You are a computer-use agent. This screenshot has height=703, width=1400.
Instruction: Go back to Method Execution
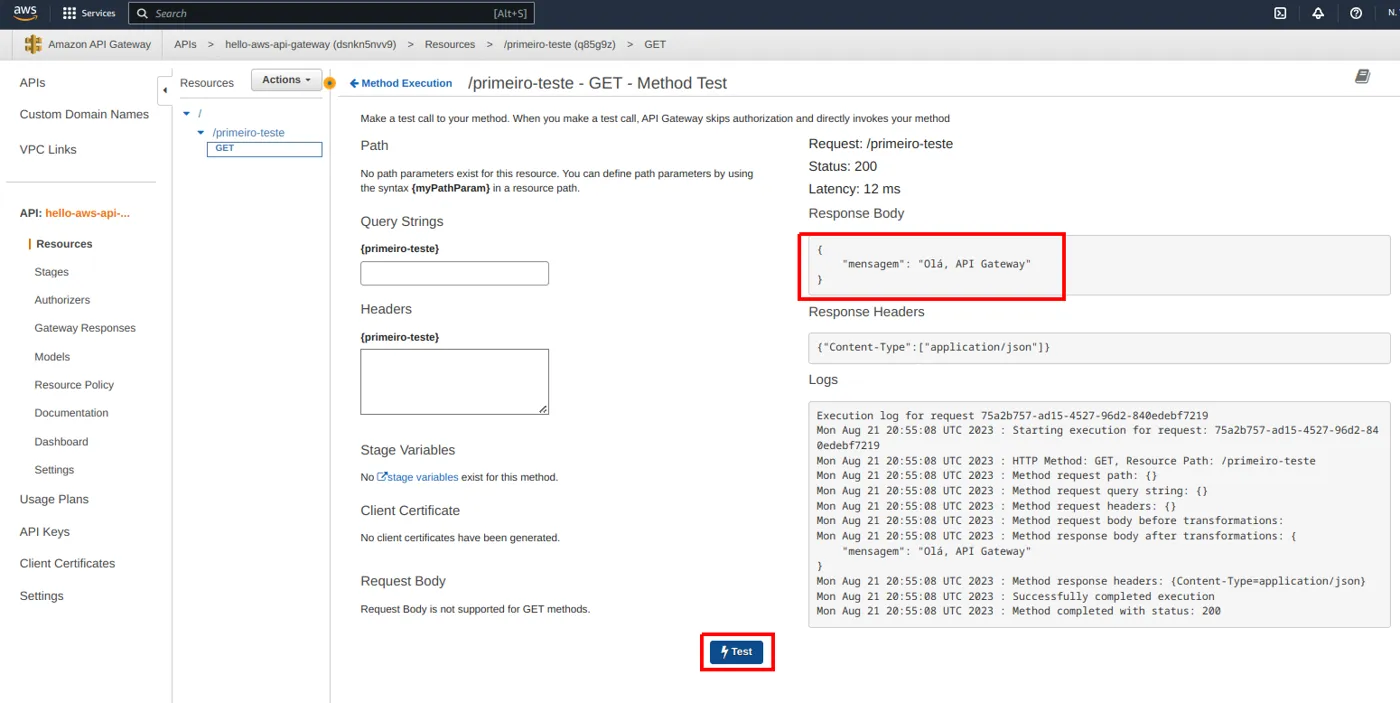[x=401, y=83]
